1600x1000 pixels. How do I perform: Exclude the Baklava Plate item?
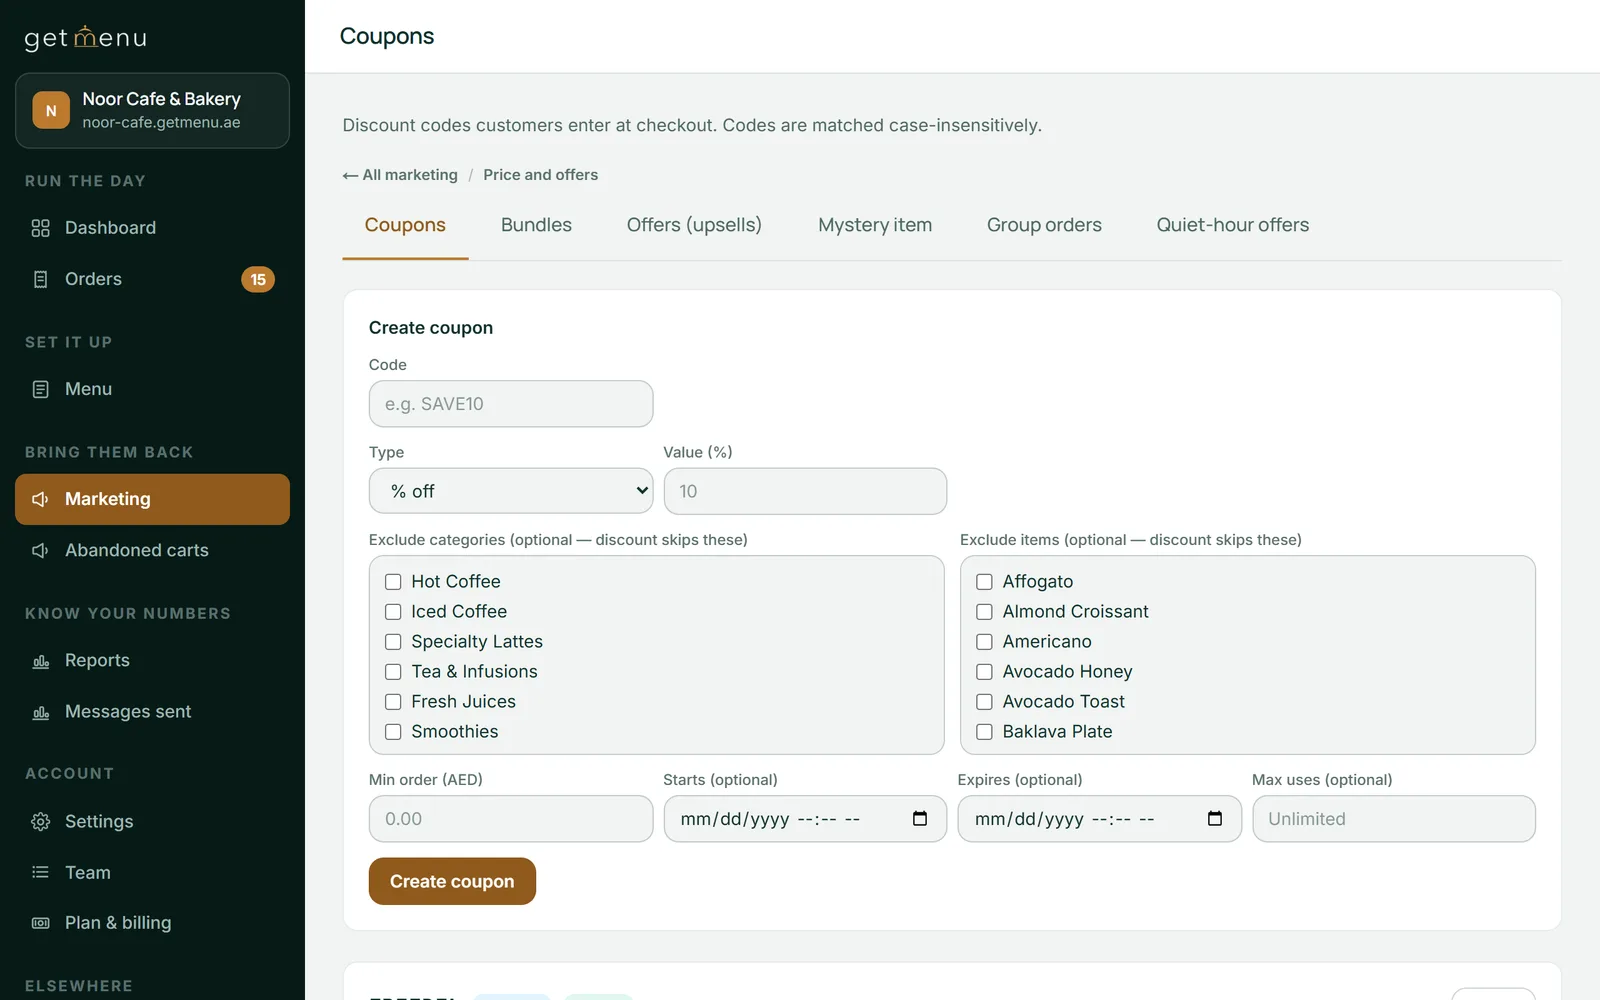click(x=984, y=732)
